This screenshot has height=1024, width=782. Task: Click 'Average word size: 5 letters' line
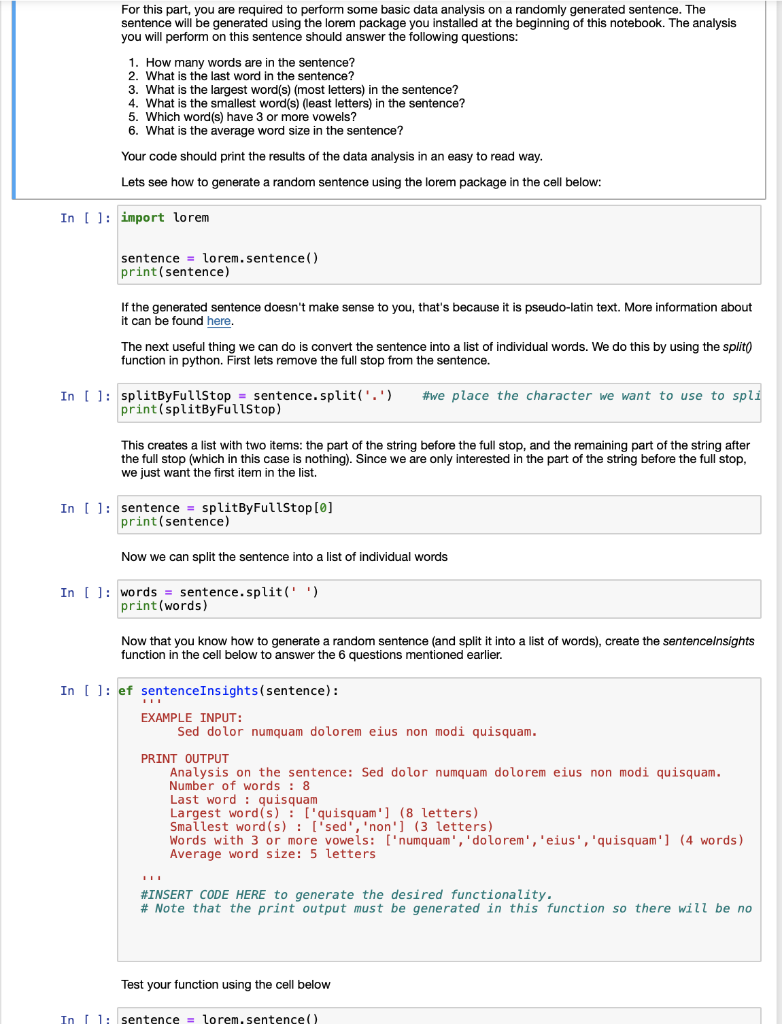(272, 854)
